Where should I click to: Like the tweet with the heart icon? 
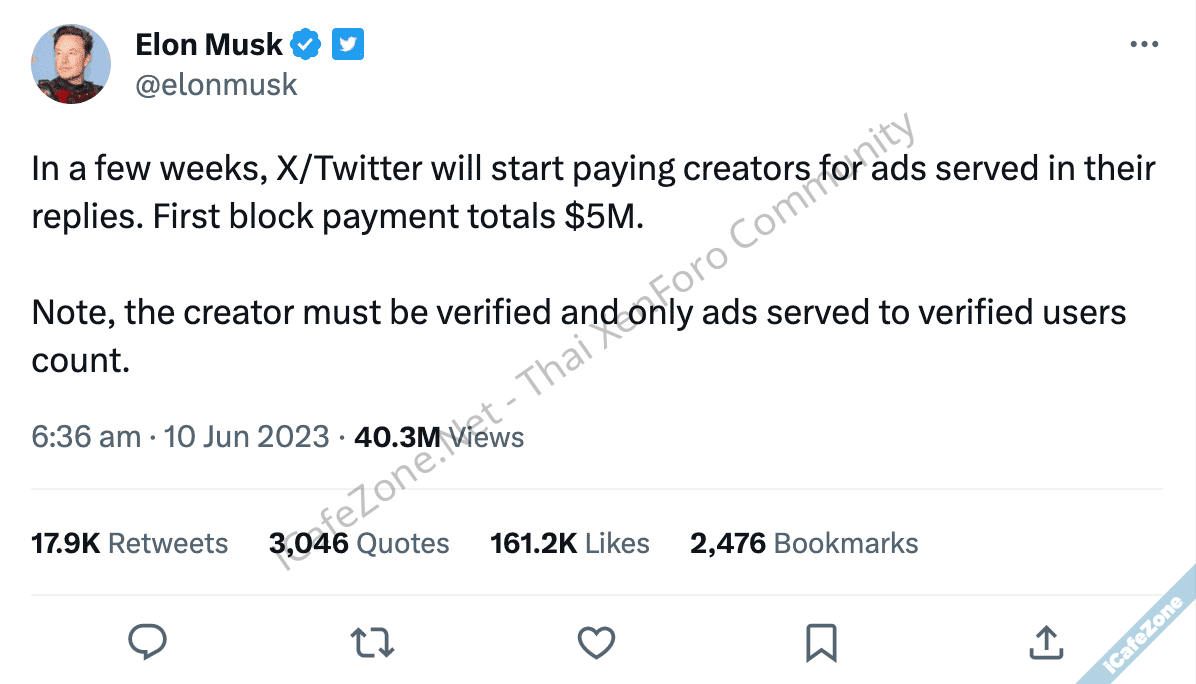(597, 641)
